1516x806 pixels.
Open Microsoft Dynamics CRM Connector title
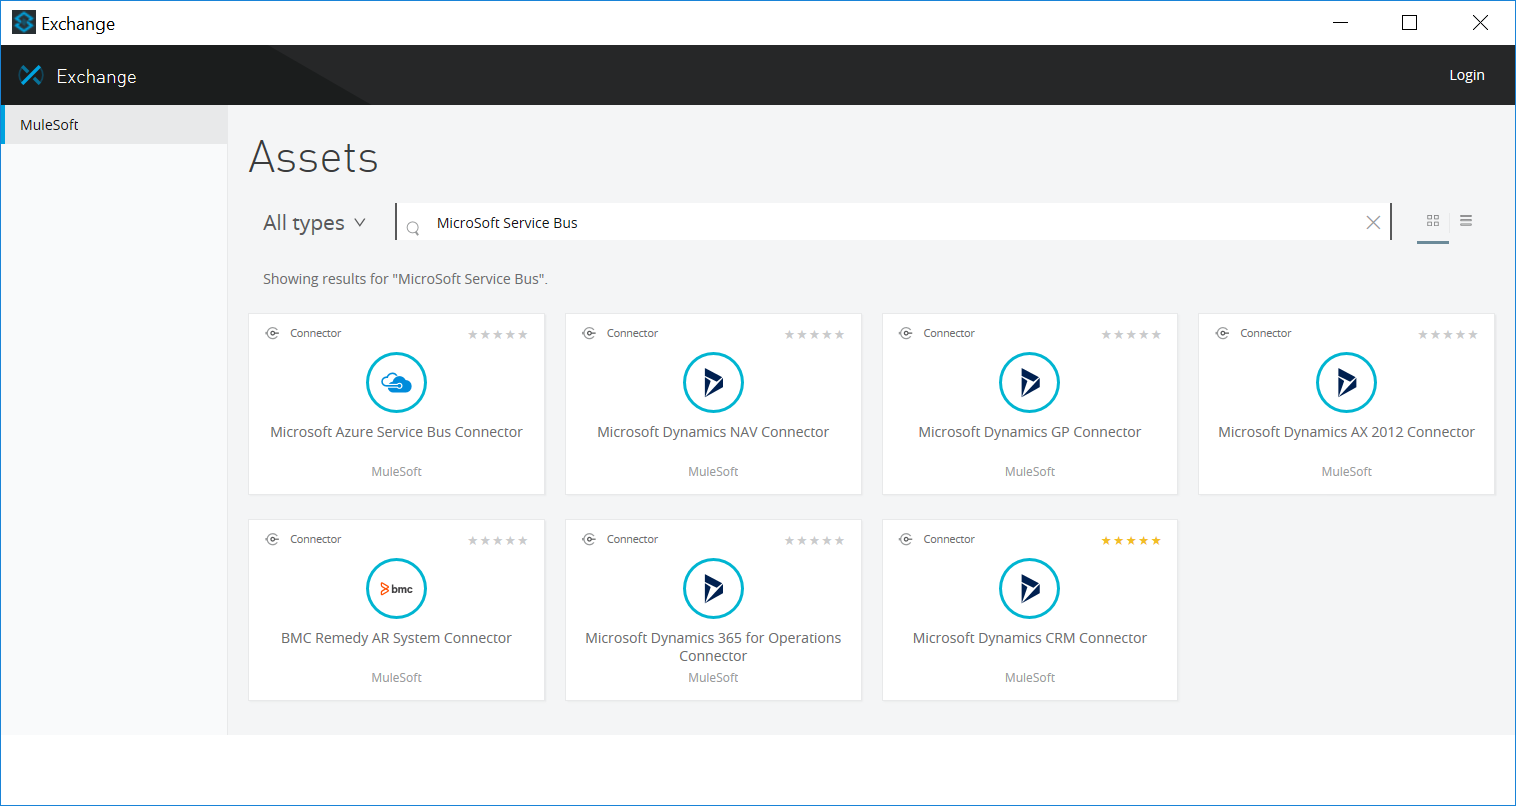point(1030,638)
